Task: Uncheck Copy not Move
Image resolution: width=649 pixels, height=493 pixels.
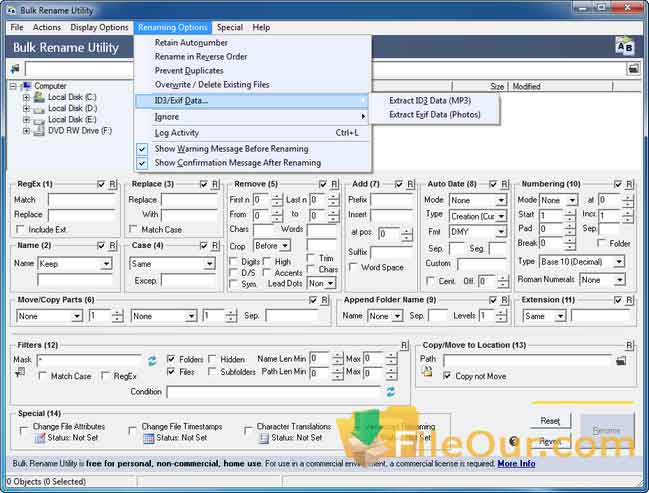Action: coord(447,376)
